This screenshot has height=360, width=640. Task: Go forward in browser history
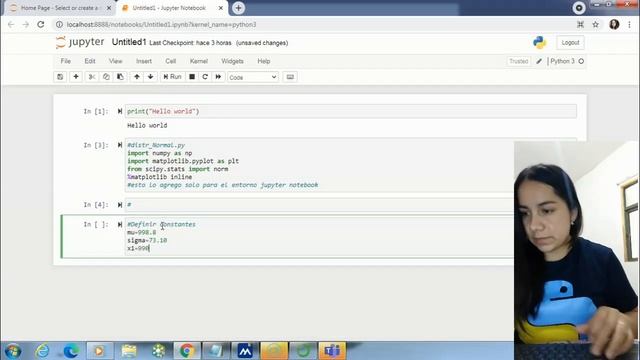(x=26, y=24)
